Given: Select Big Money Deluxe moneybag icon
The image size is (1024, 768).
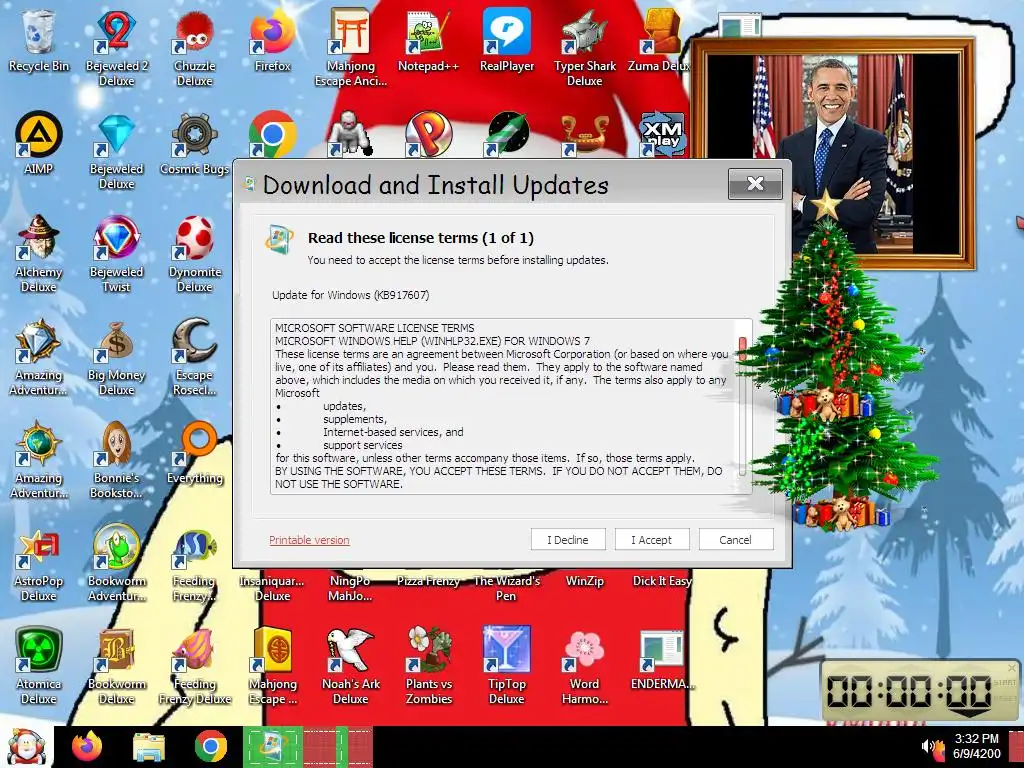Looking at the screenshot, I should [x=116, y=357].
